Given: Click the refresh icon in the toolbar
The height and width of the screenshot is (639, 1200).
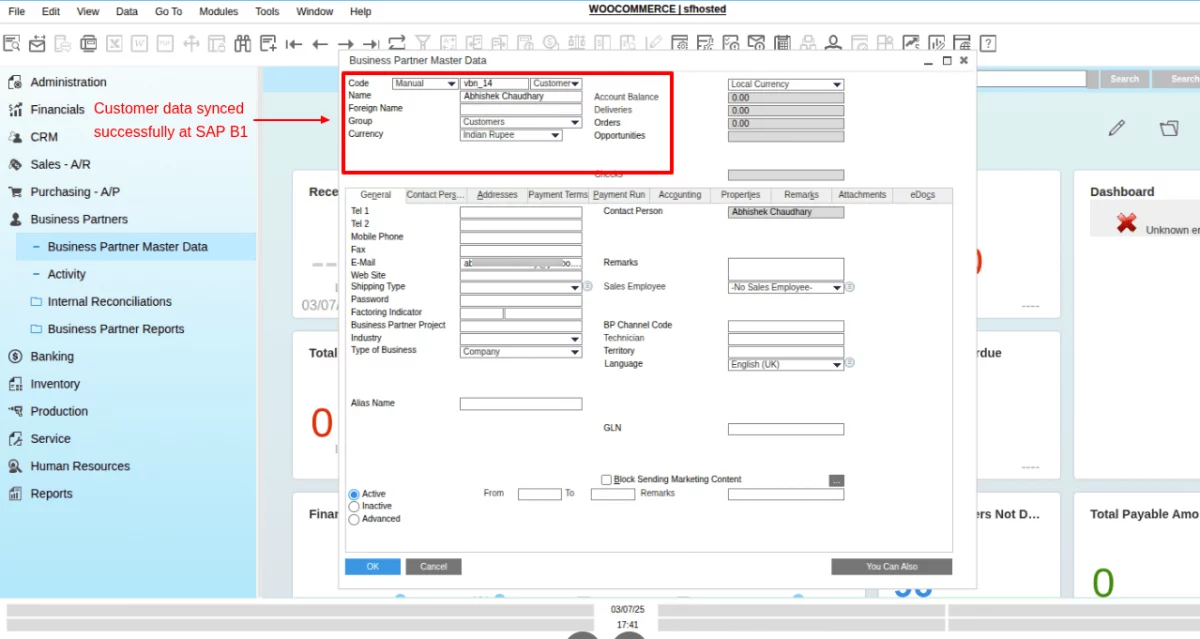Looking at the screenshot, I should click(x=395, y=43).
